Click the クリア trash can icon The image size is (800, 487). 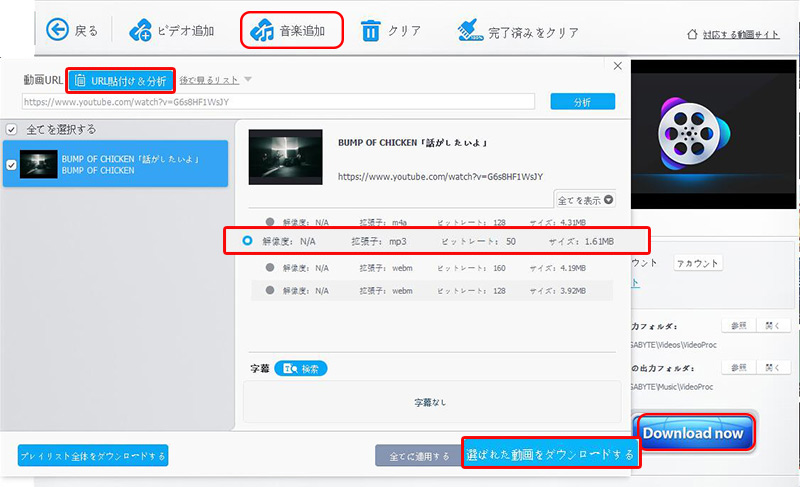[370, 31]
